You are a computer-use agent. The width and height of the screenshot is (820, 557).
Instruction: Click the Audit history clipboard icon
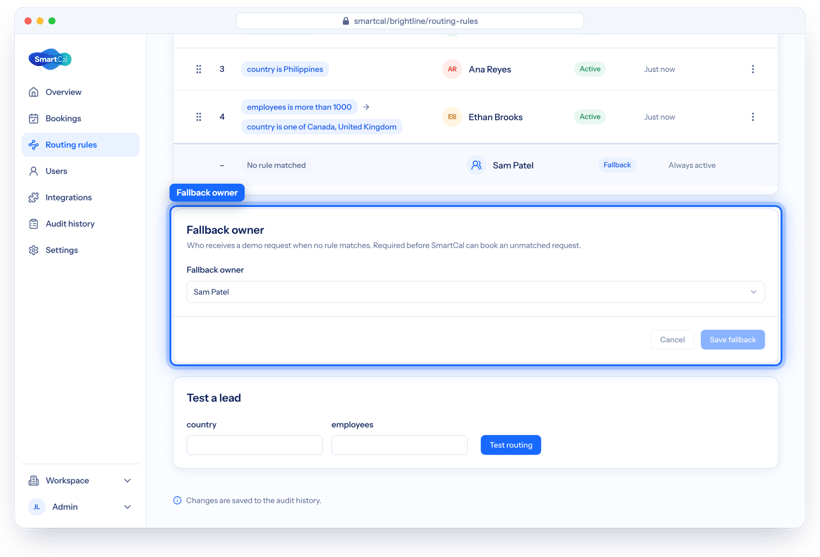click(33, 224)
